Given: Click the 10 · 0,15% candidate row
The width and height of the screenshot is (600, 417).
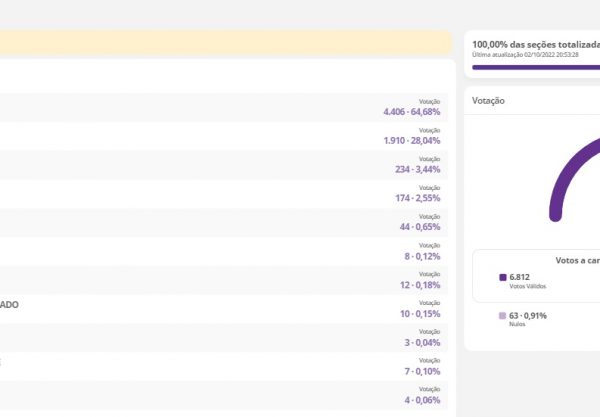Looking at the screenshot, I should click(225, 309).
